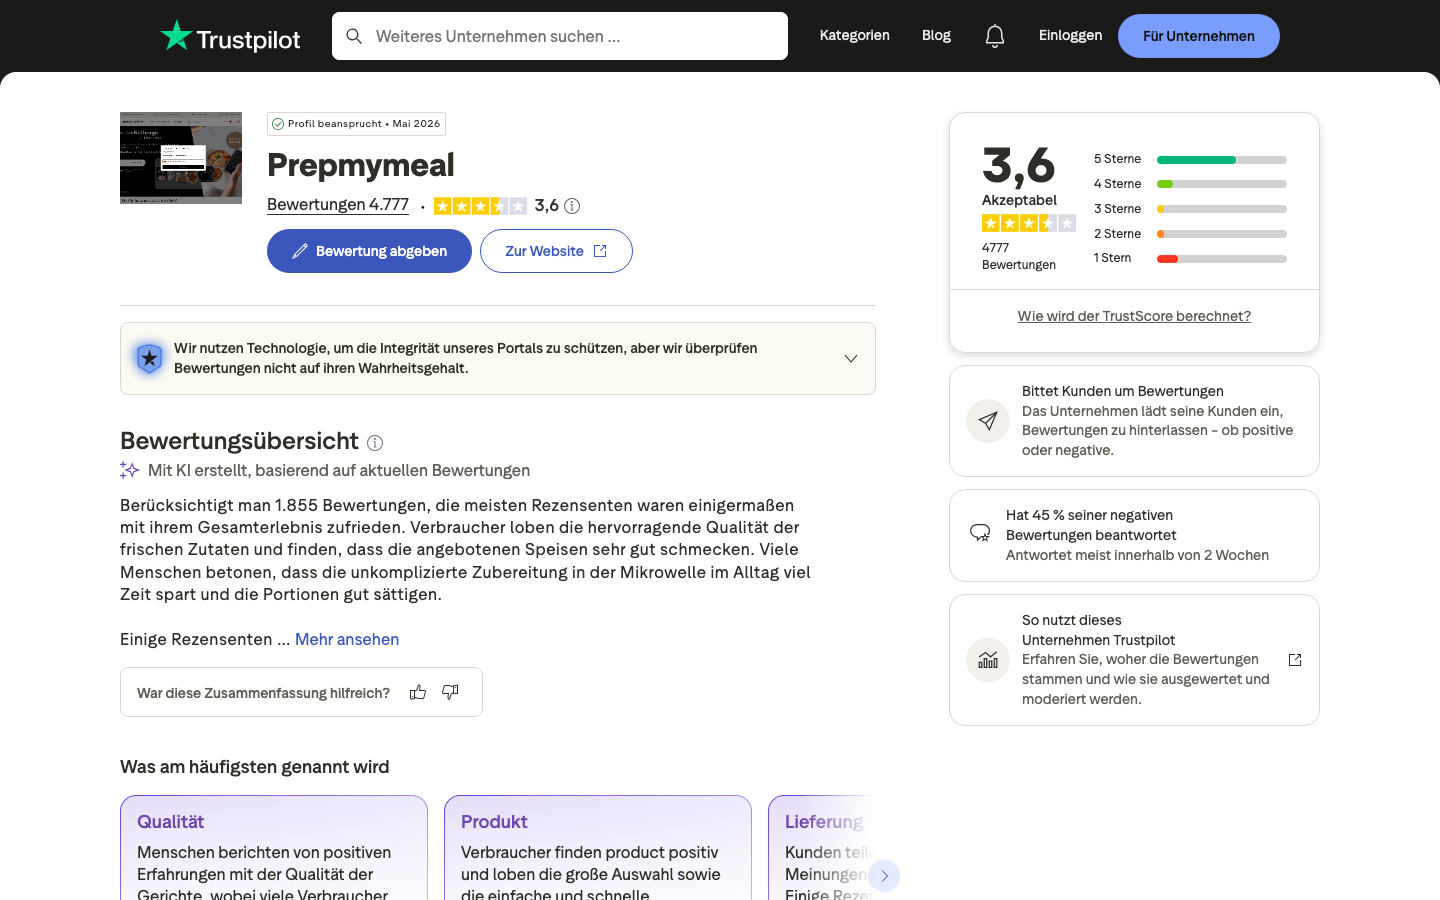The image size is (1440, 900).
Task: Give the summary a thumbs down
Action: [450, 692]
